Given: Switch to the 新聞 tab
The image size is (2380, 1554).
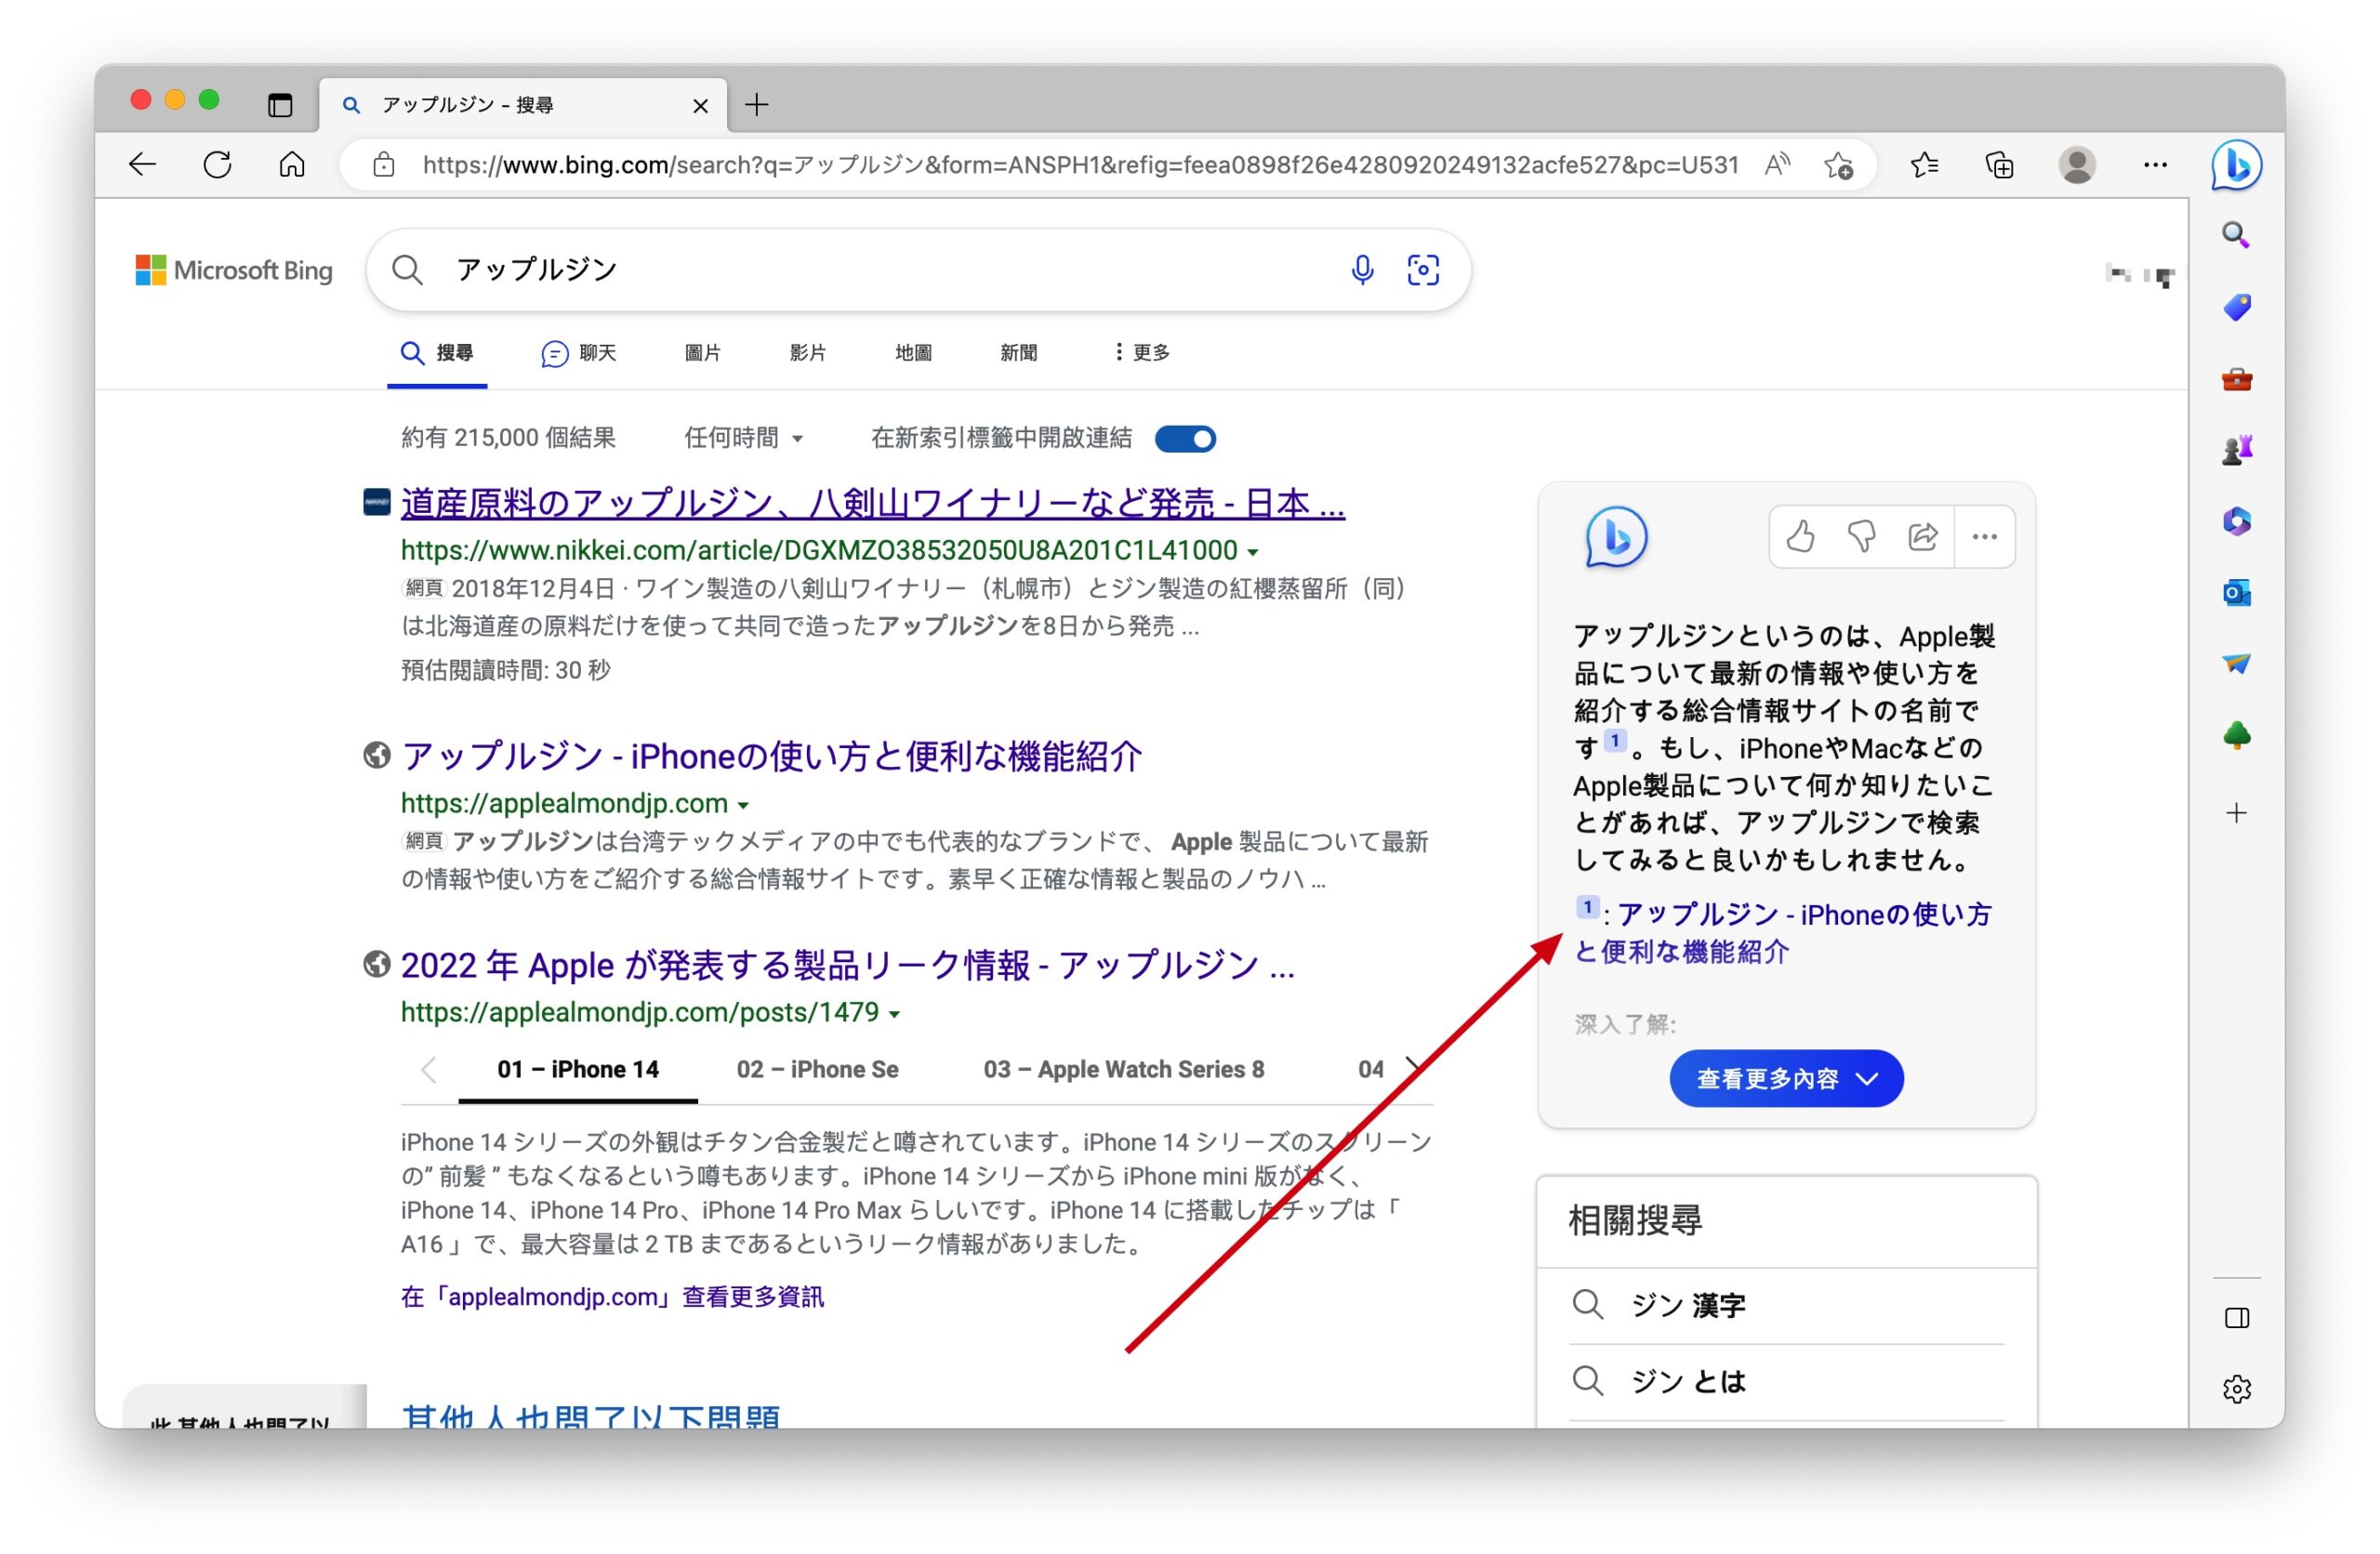Looking at the screenshot, I should 1018,353.
